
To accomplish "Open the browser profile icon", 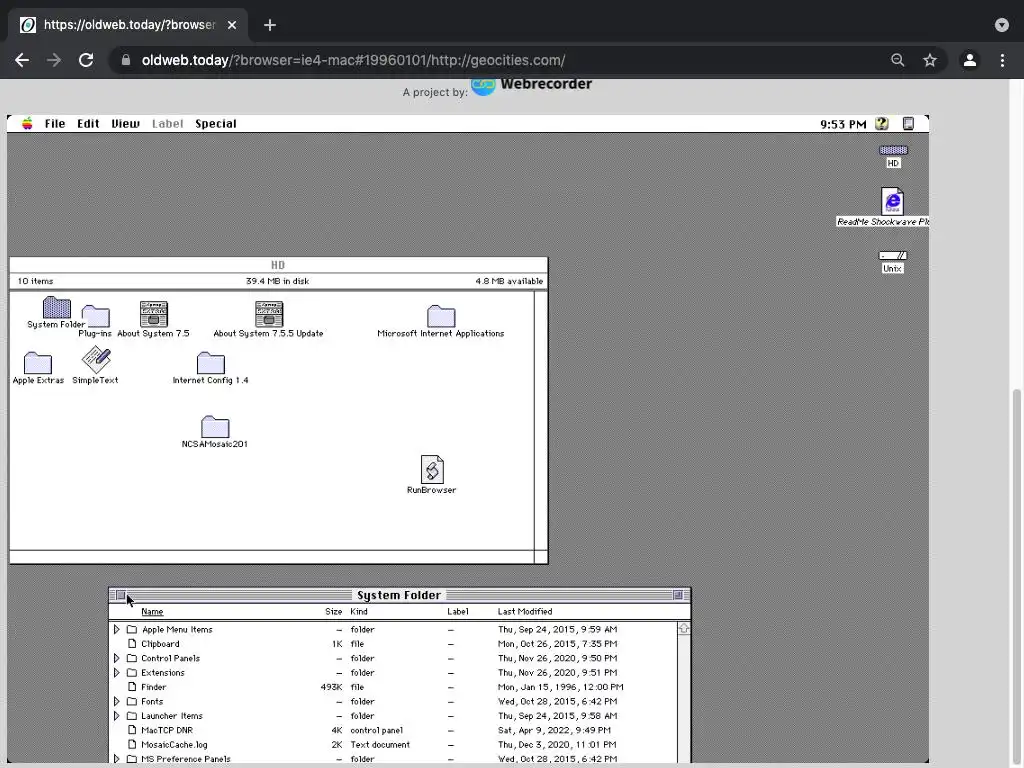I will (970, 60).
